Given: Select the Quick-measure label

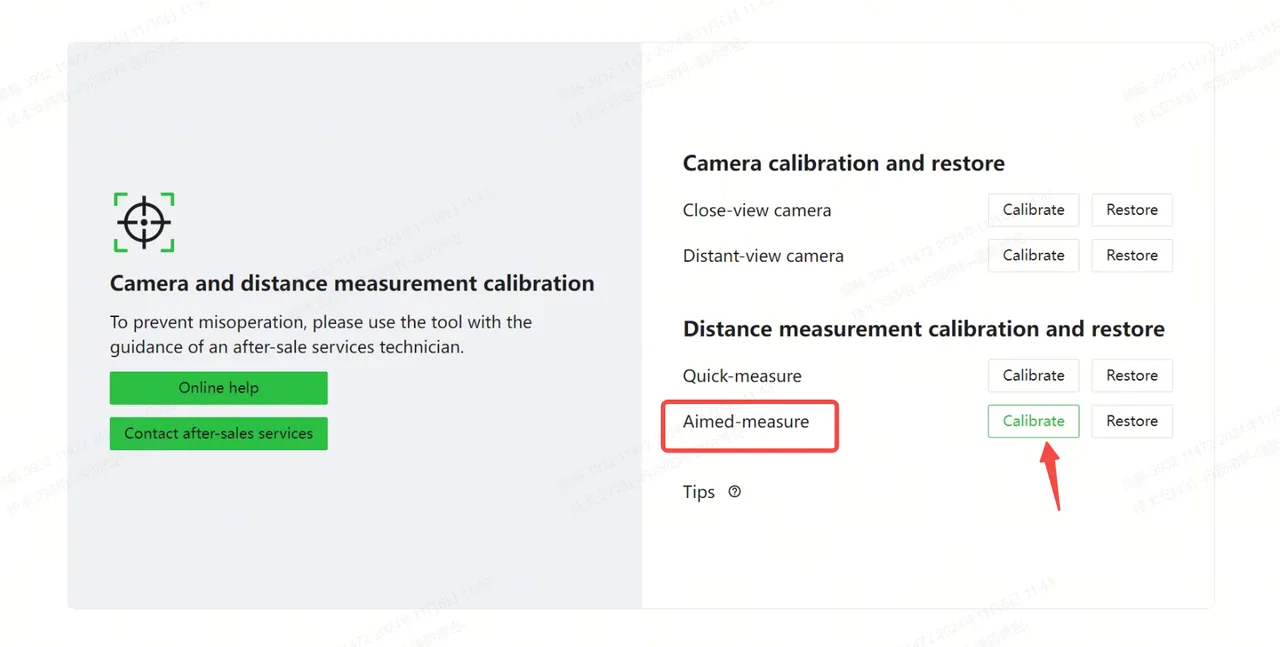Looking at the screenshot, I should 742,376.
